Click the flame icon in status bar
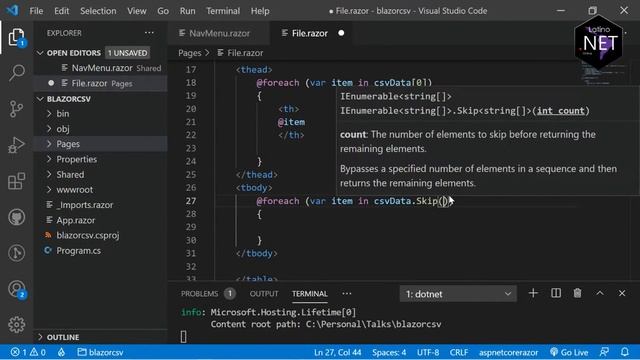The image size is (640, 360). tap(61, 352)
